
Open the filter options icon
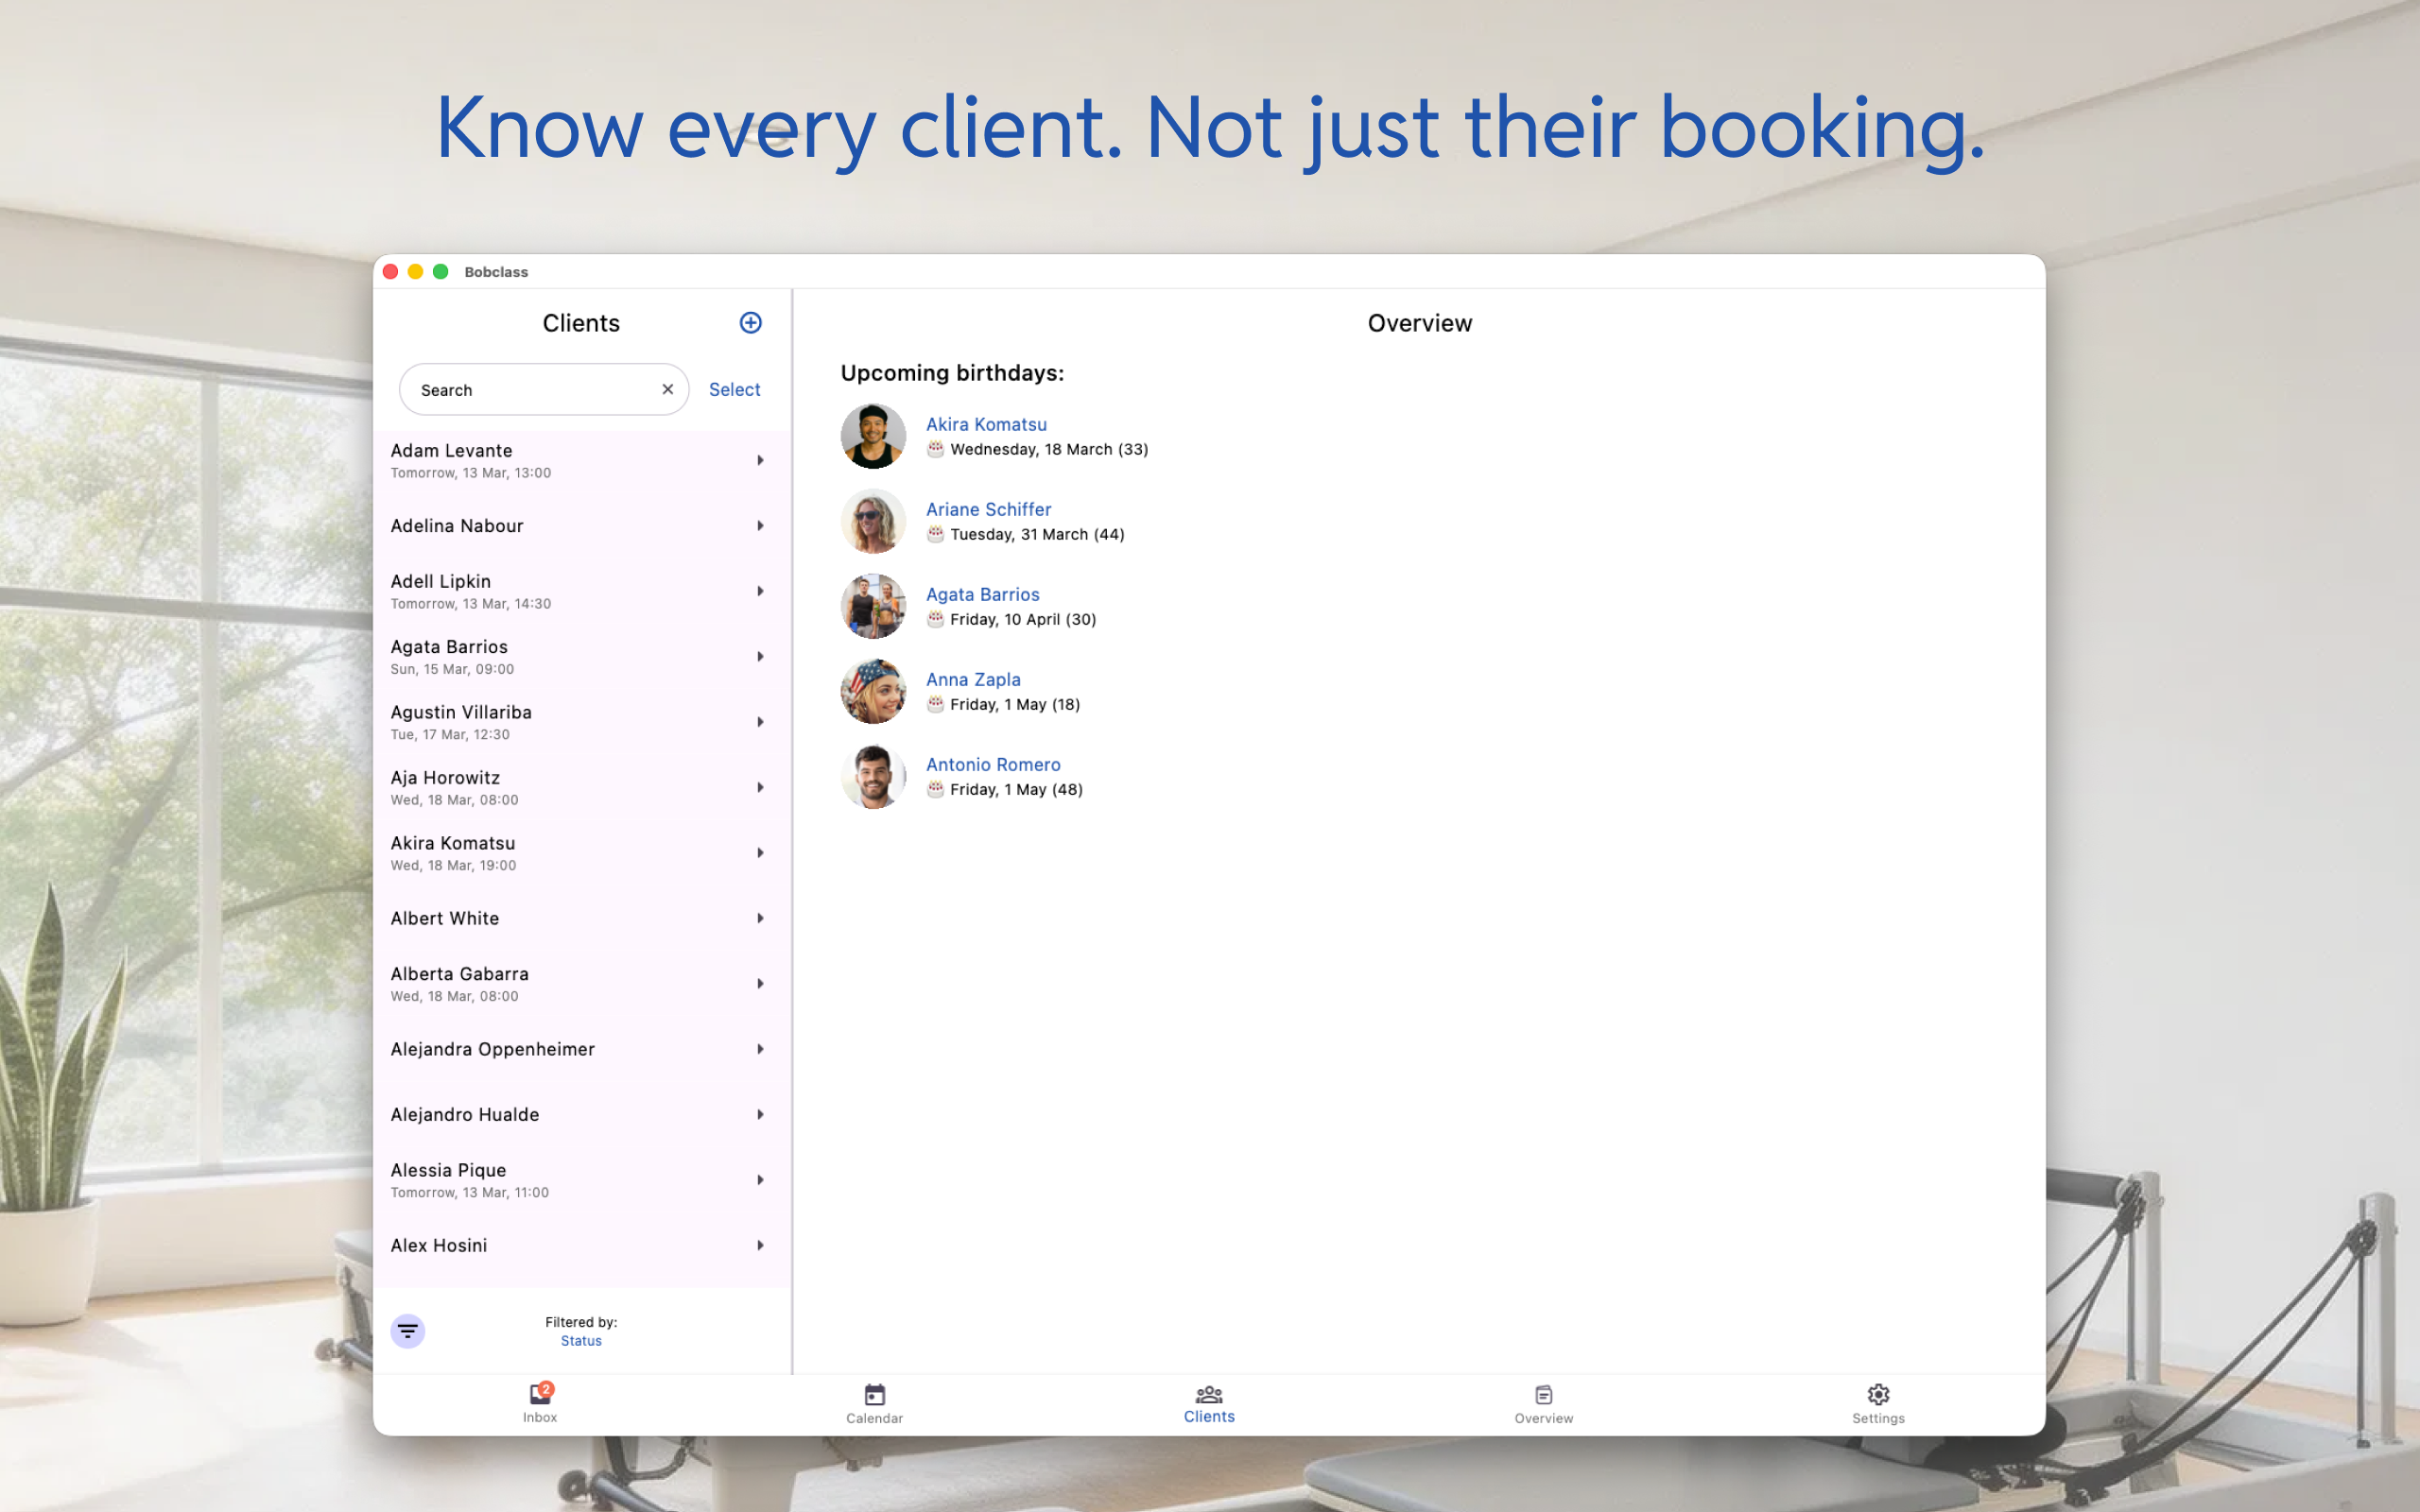[407, 1331]
